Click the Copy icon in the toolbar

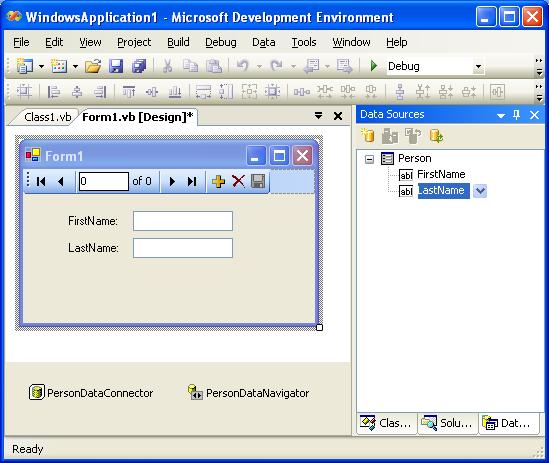click(190, 66)
